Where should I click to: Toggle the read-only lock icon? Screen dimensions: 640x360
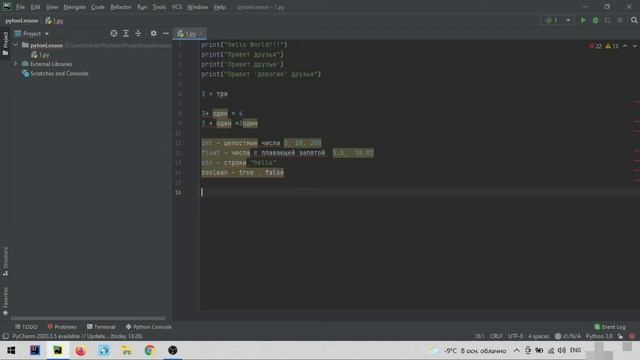tap(620, 336)
